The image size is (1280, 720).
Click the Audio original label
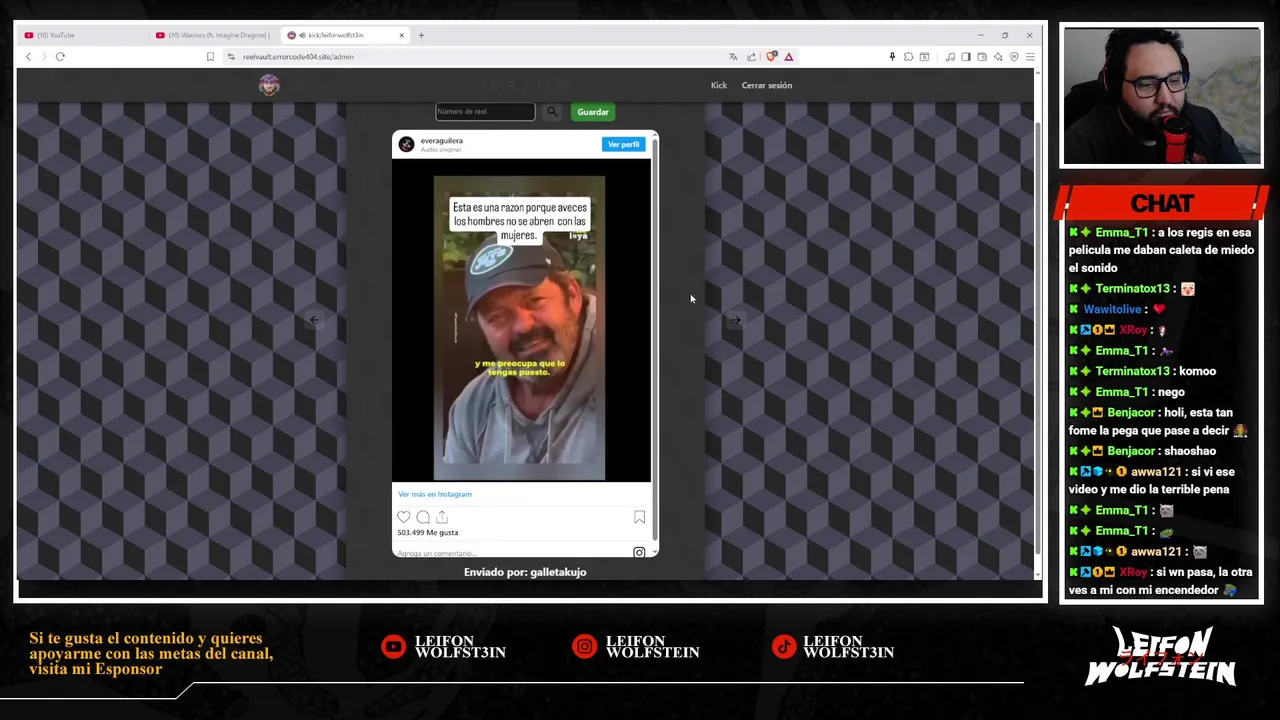(x=441, y=150)
